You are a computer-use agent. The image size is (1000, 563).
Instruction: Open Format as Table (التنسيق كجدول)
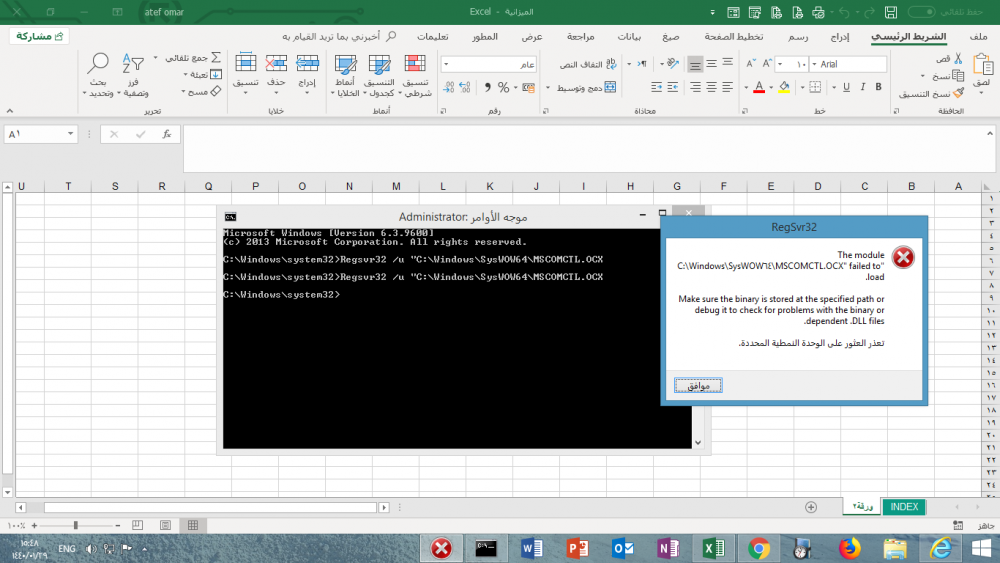379,75
